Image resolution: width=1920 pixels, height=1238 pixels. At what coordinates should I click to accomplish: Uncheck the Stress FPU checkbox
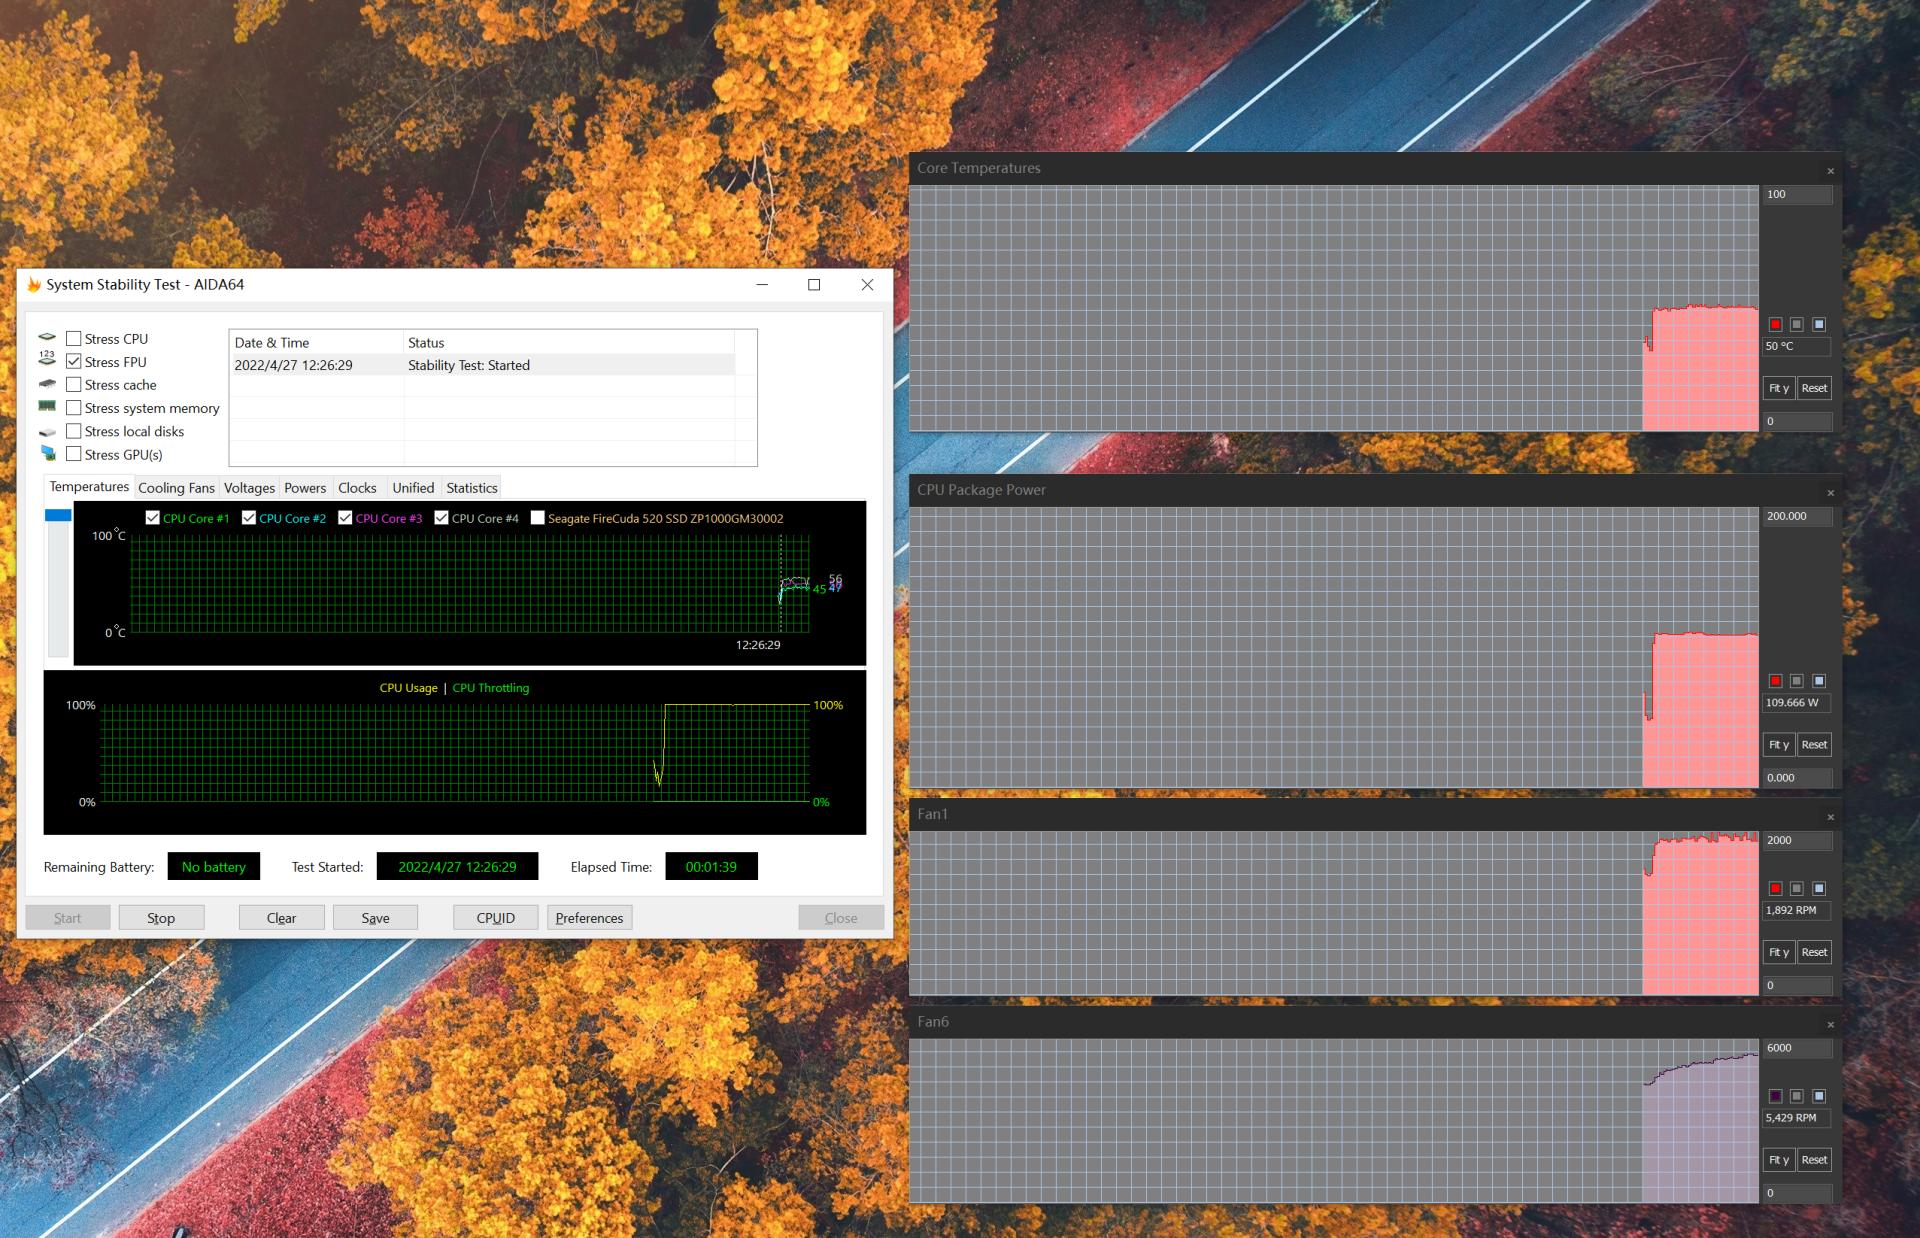(74, 361)
